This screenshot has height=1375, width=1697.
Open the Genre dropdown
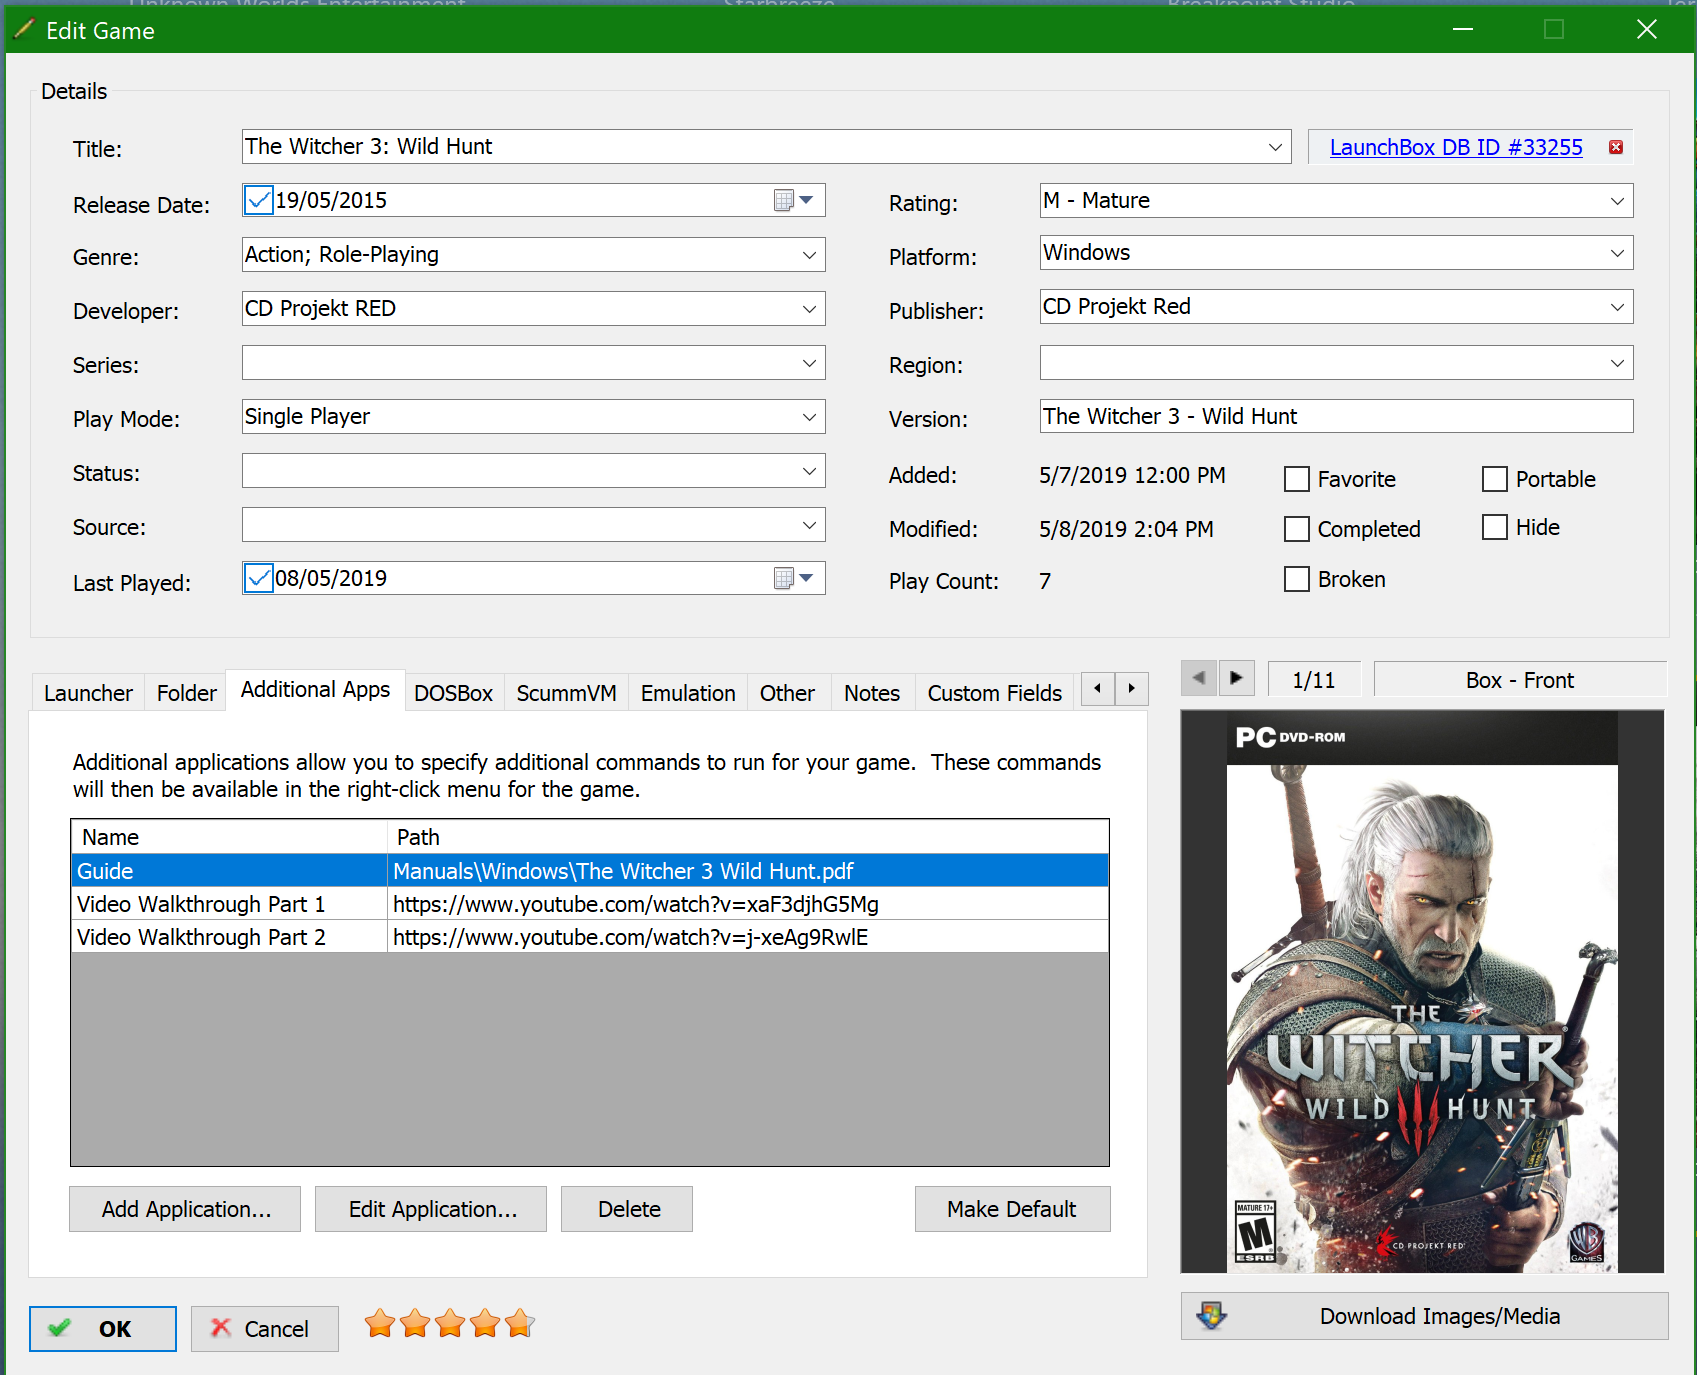tap(809, 255)
